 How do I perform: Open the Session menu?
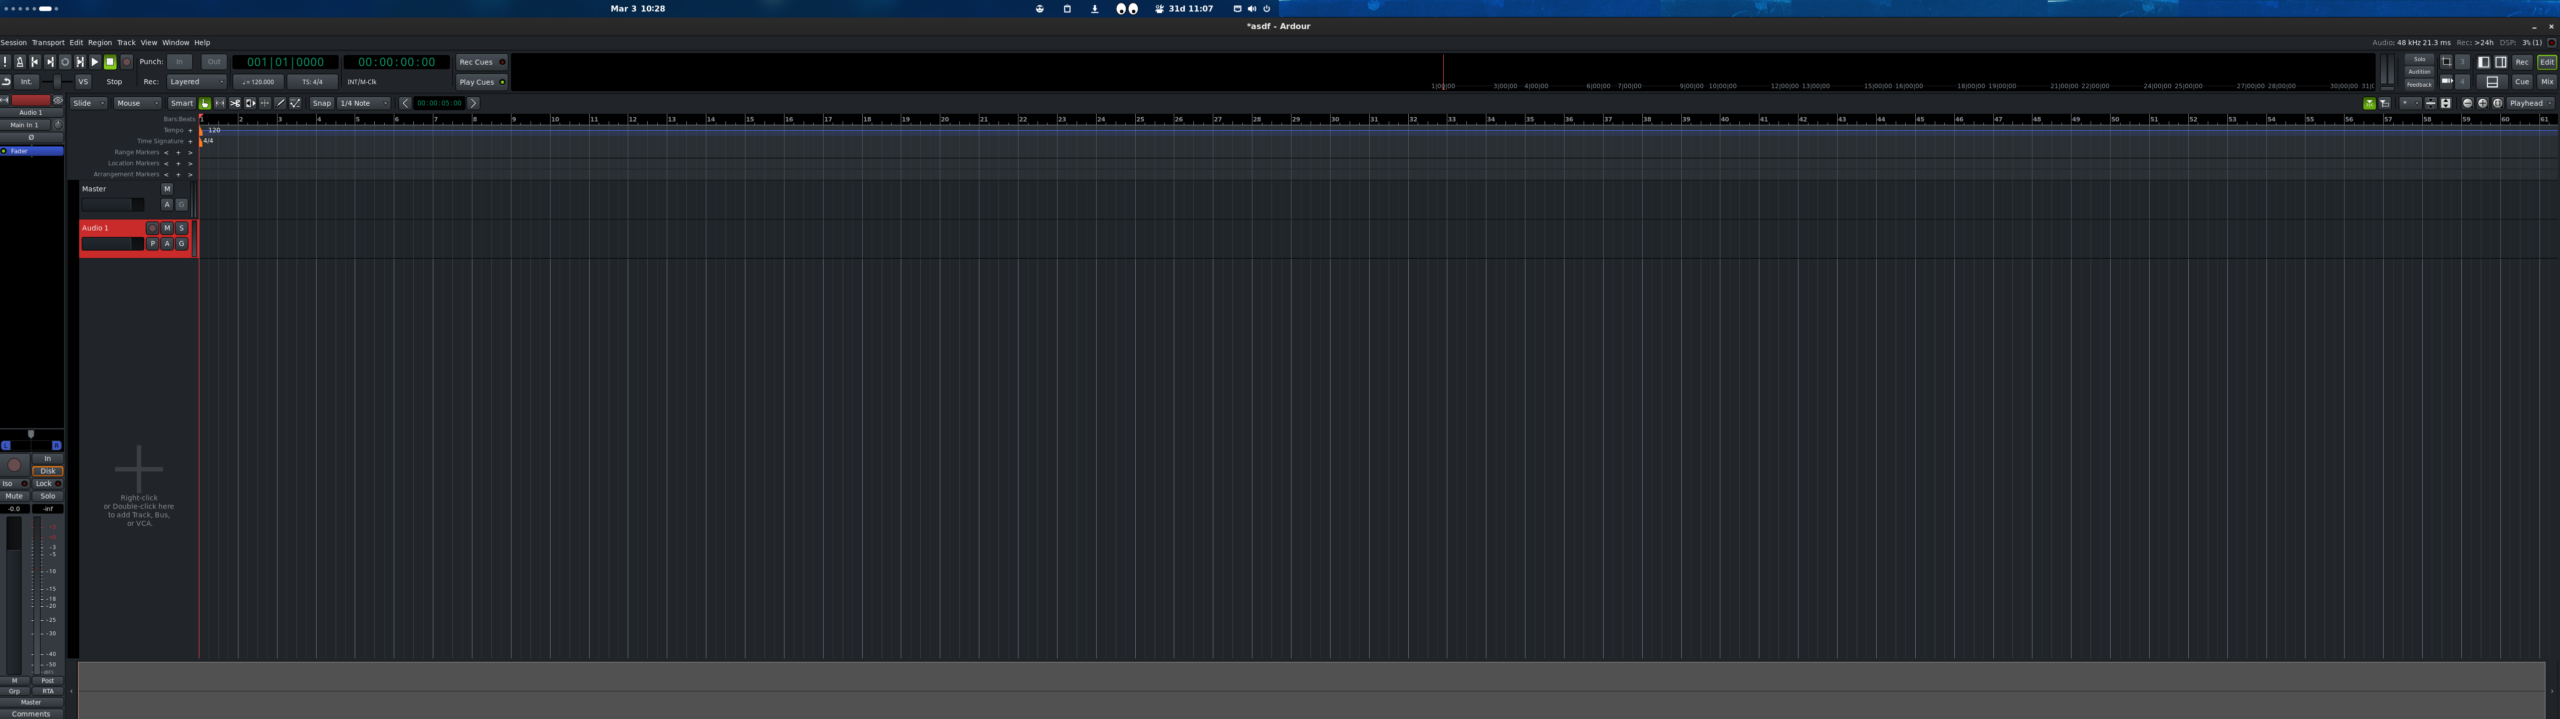(13, 43)
